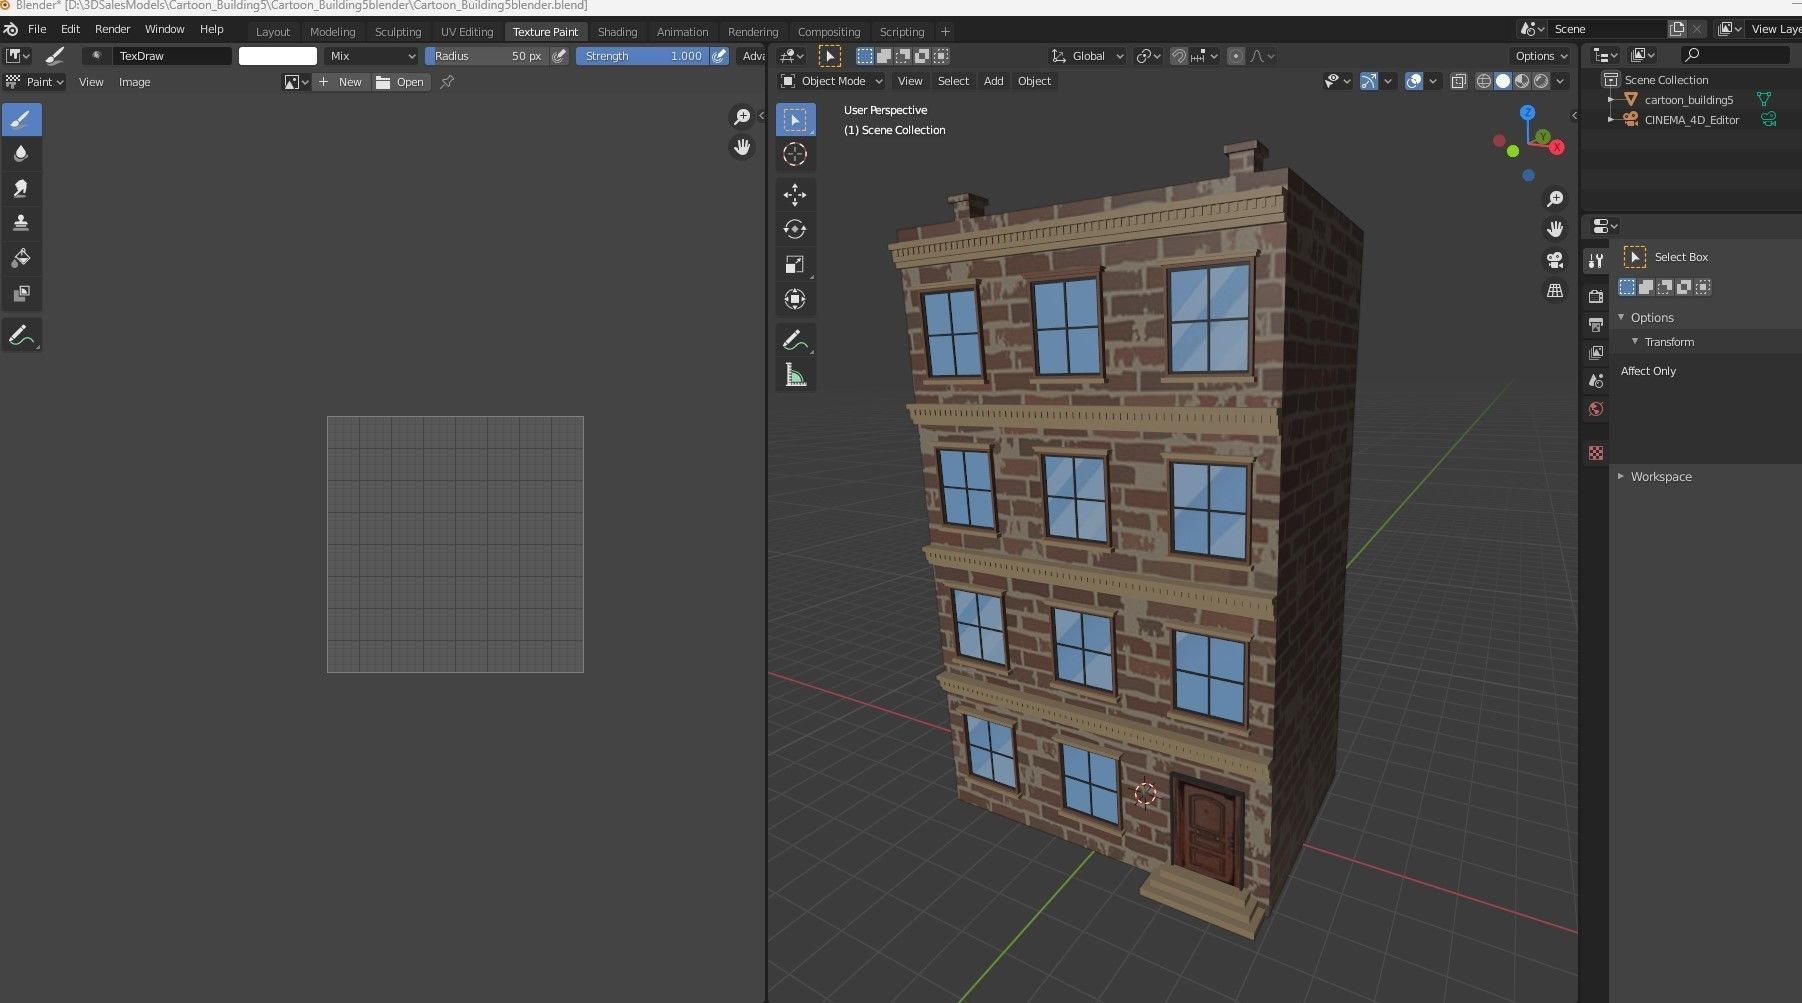The height and width of the screenshot is (1003, 1802).
Task: Activate the Scale tool in 3D viewport
Action: coord(795,264)
